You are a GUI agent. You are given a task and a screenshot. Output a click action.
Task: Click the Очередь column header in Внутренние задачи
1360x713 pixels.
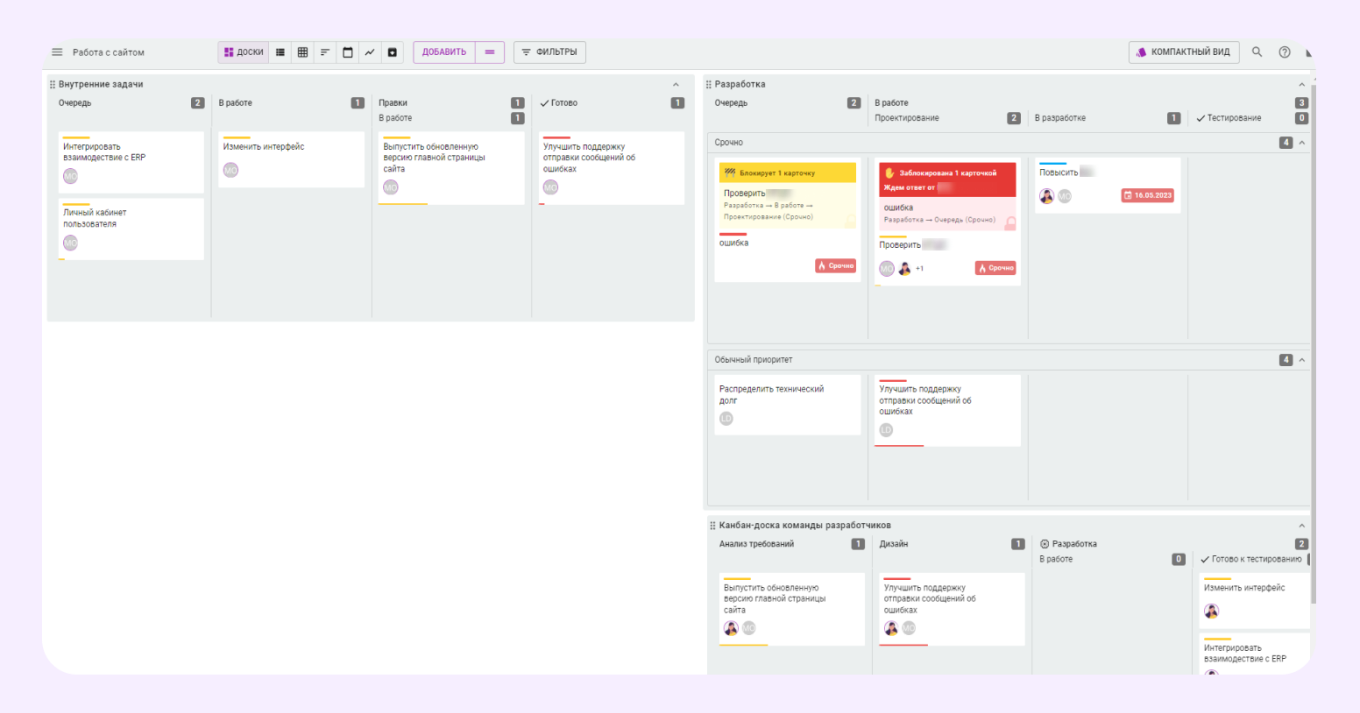(75, 103)
